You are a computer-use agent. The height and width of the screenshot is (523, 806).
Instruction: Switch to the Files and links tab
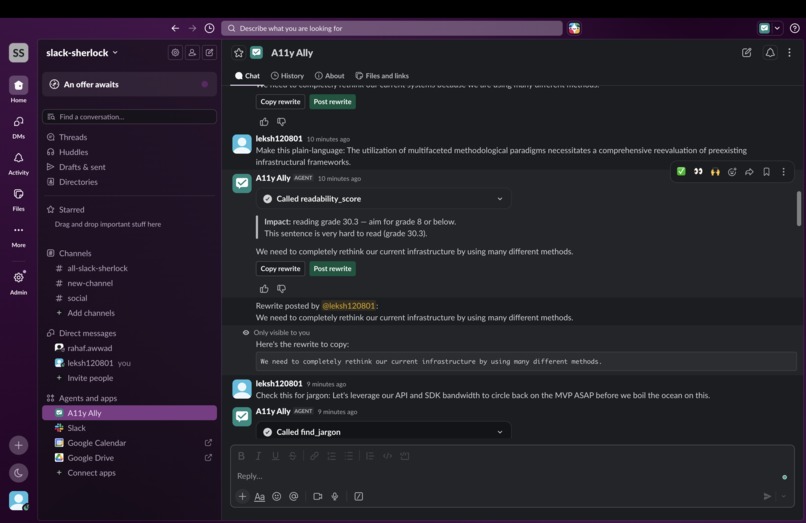click(382, 76)
